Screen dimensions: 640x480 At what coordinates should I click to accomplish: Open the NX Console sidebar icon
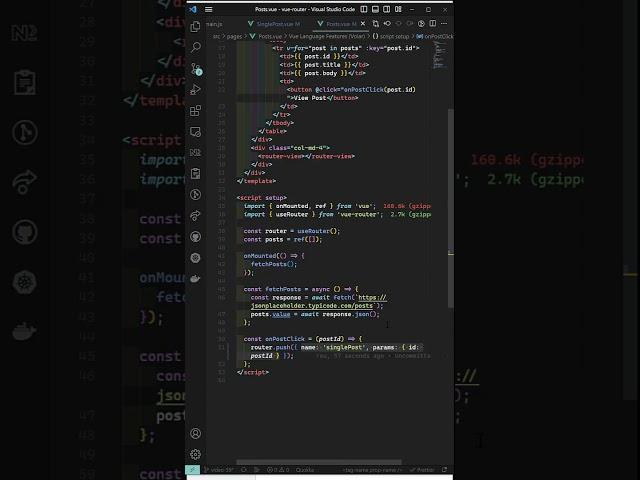click(196, 153)
